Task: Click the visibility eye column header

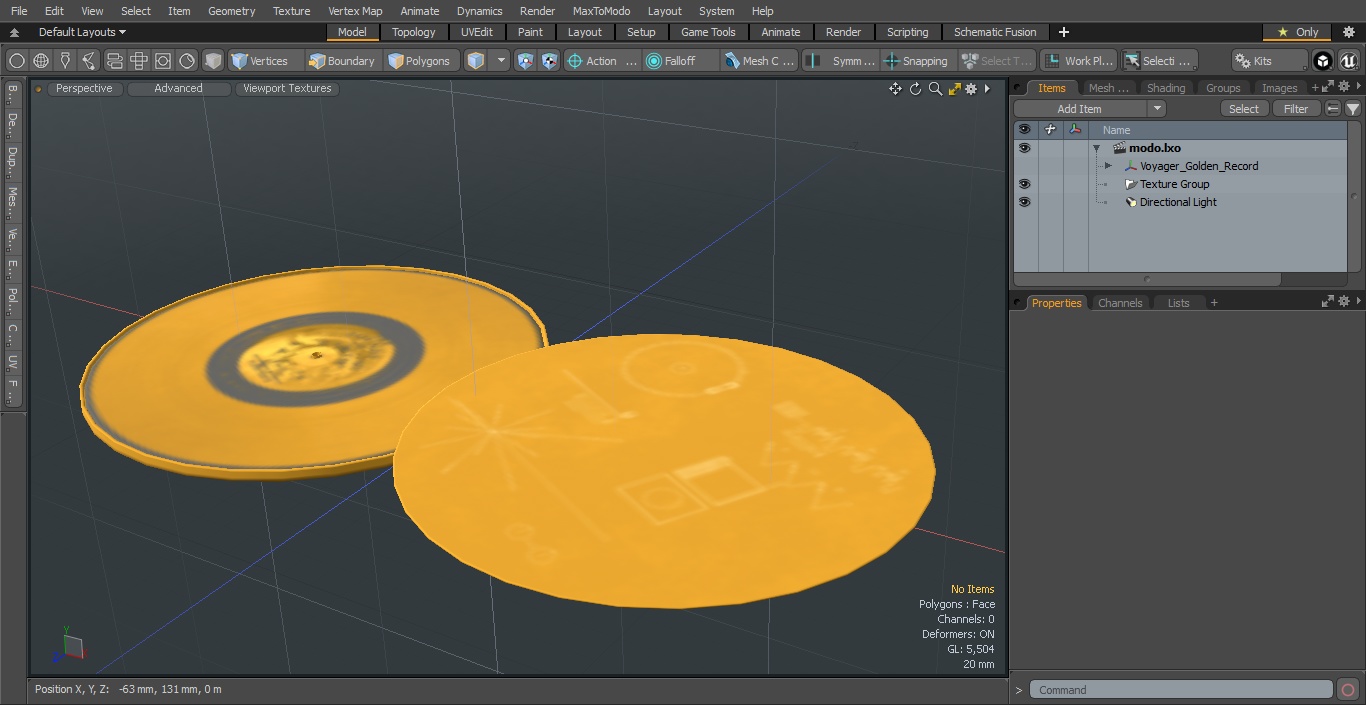Action: click(1024, 130)
